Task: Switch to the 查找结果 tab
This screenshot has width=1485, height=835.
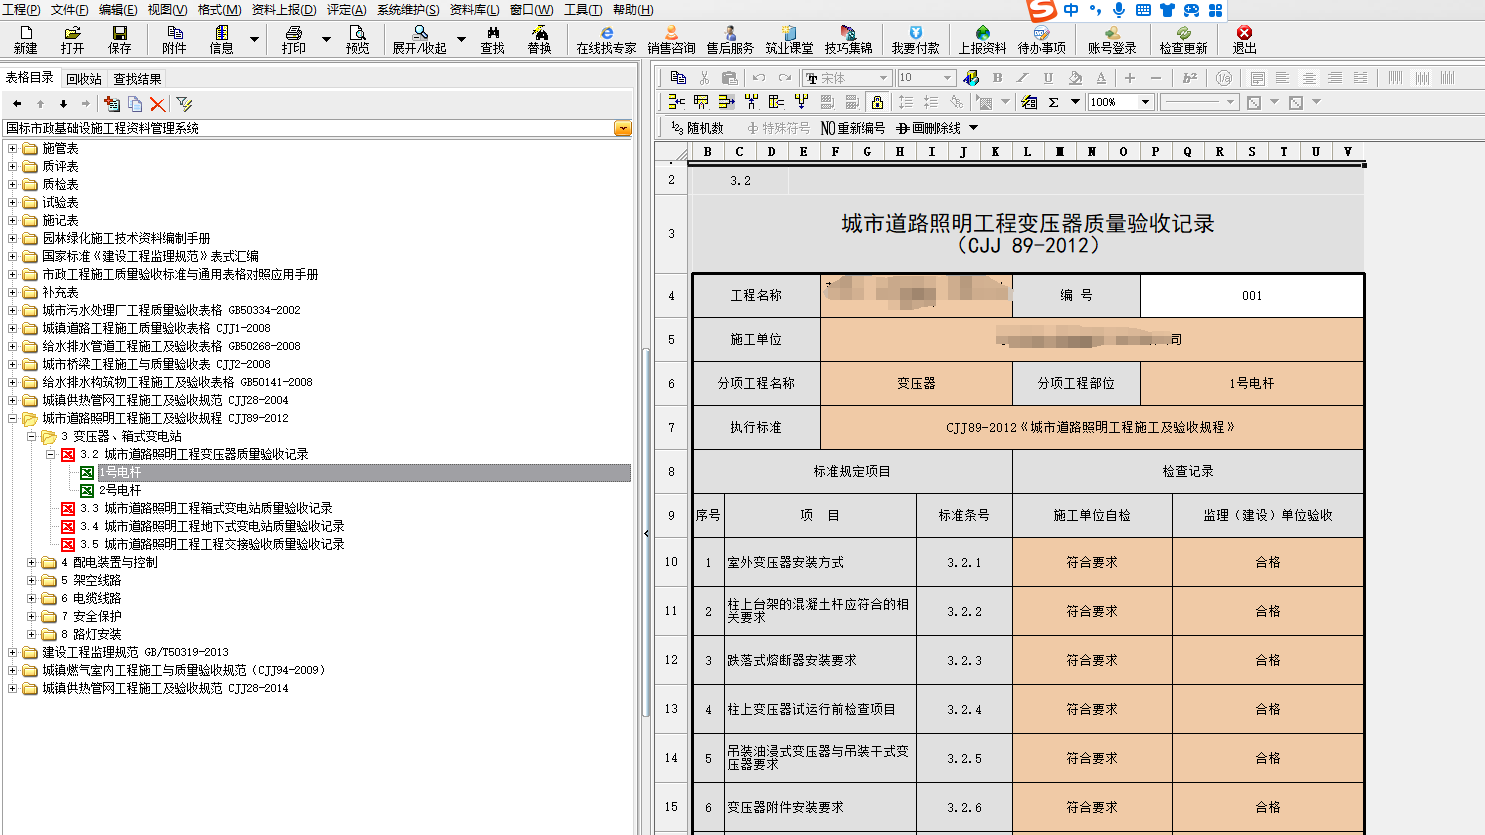Action: (137, 79)
